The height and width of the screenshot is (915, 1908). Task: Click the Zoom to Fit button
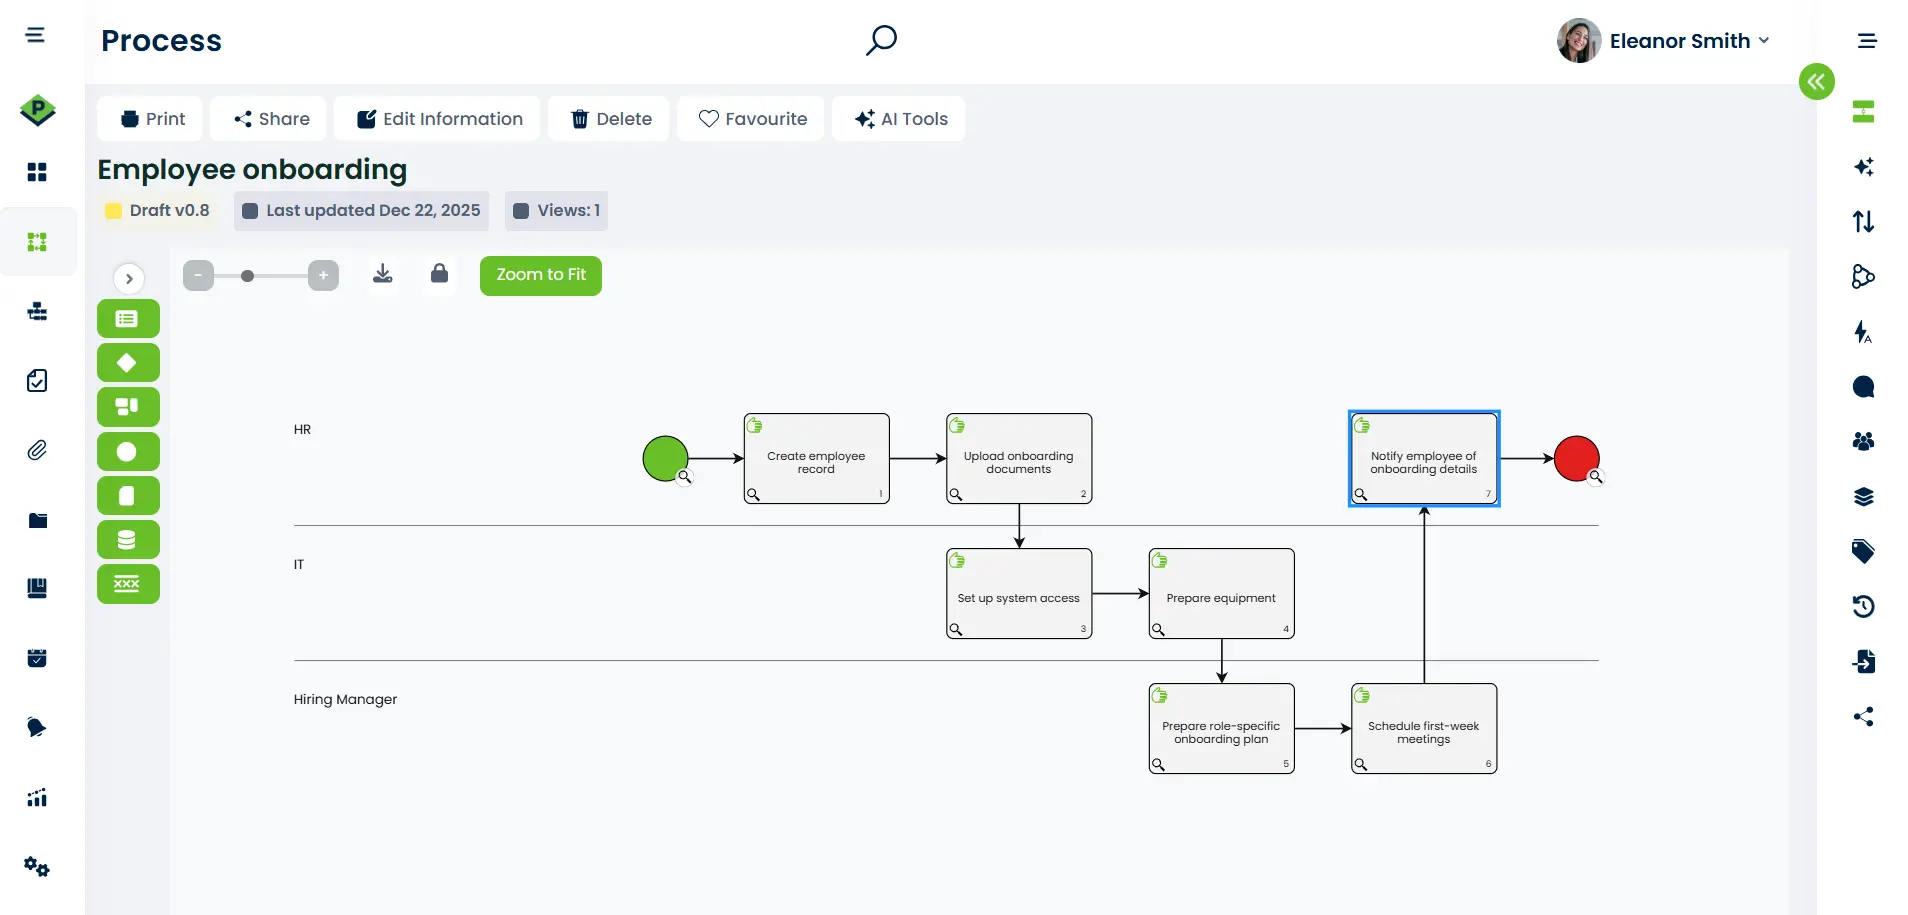540,275
